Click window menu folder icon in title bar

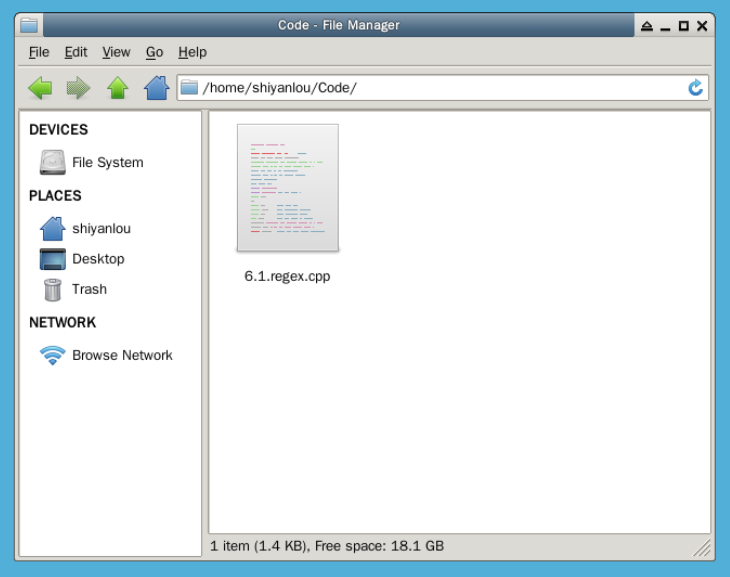29,25
